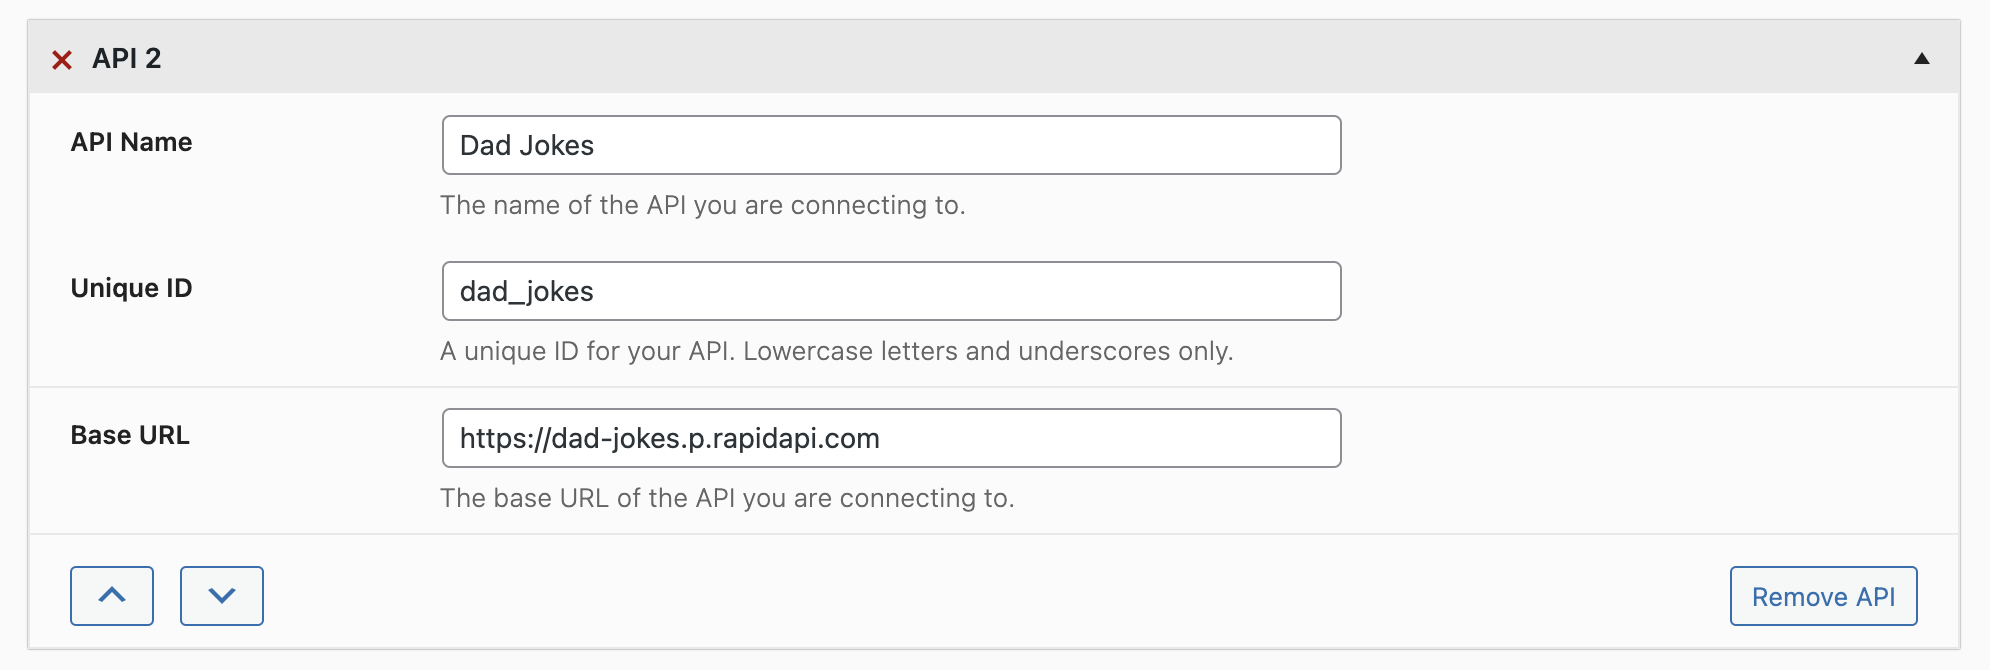Focus the API Name input field
Viewport: 1990px width, 670px height.
tap(891, 145)
